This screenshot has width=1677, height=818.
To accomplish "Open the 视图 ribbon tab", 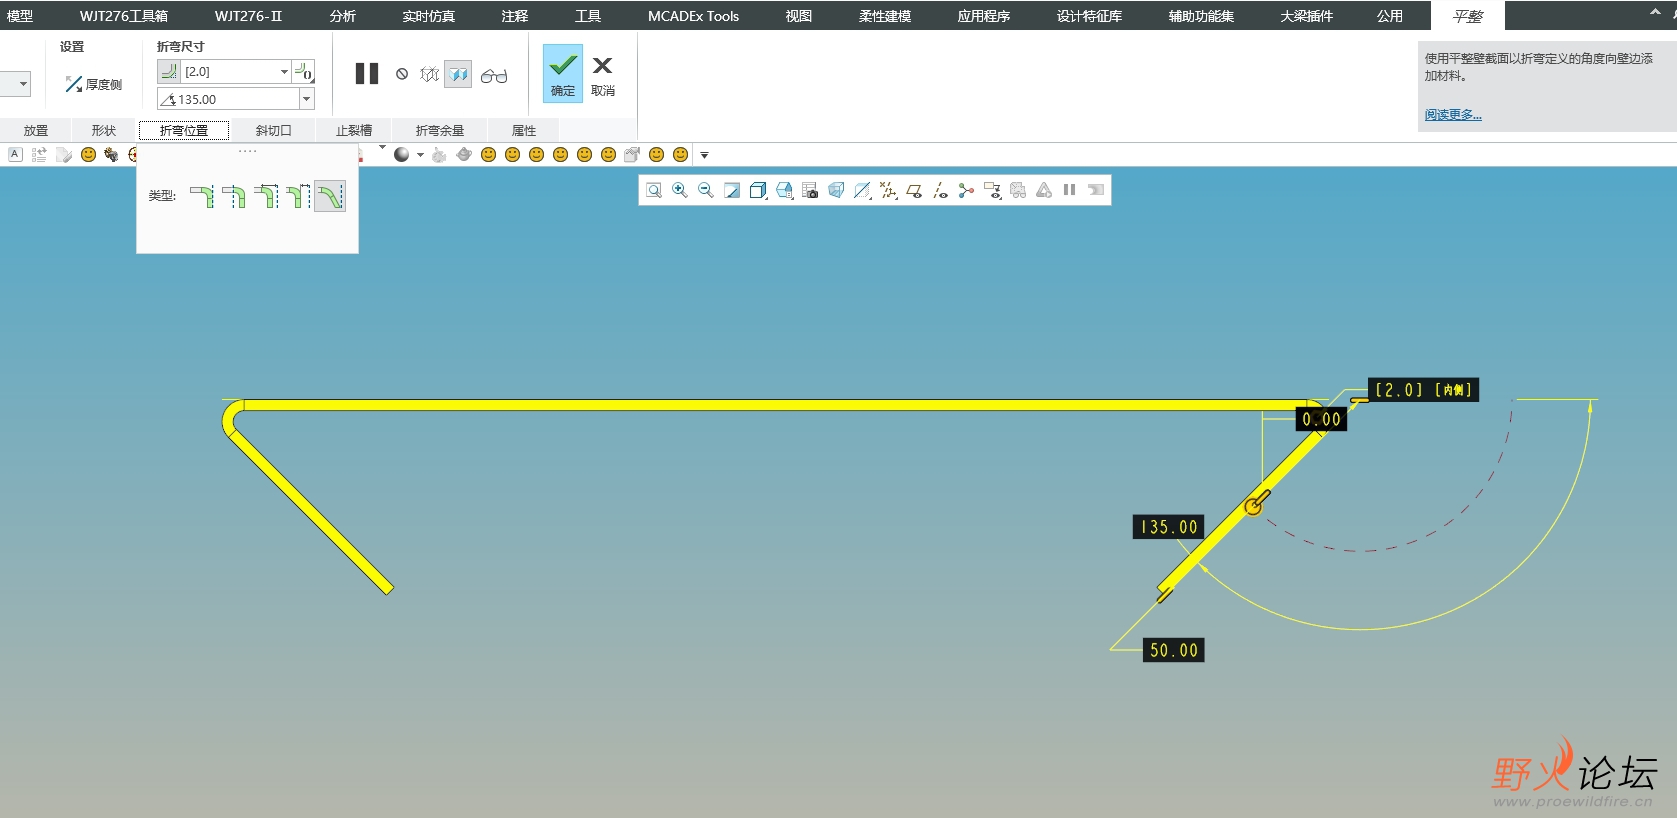I will point(799,16).
